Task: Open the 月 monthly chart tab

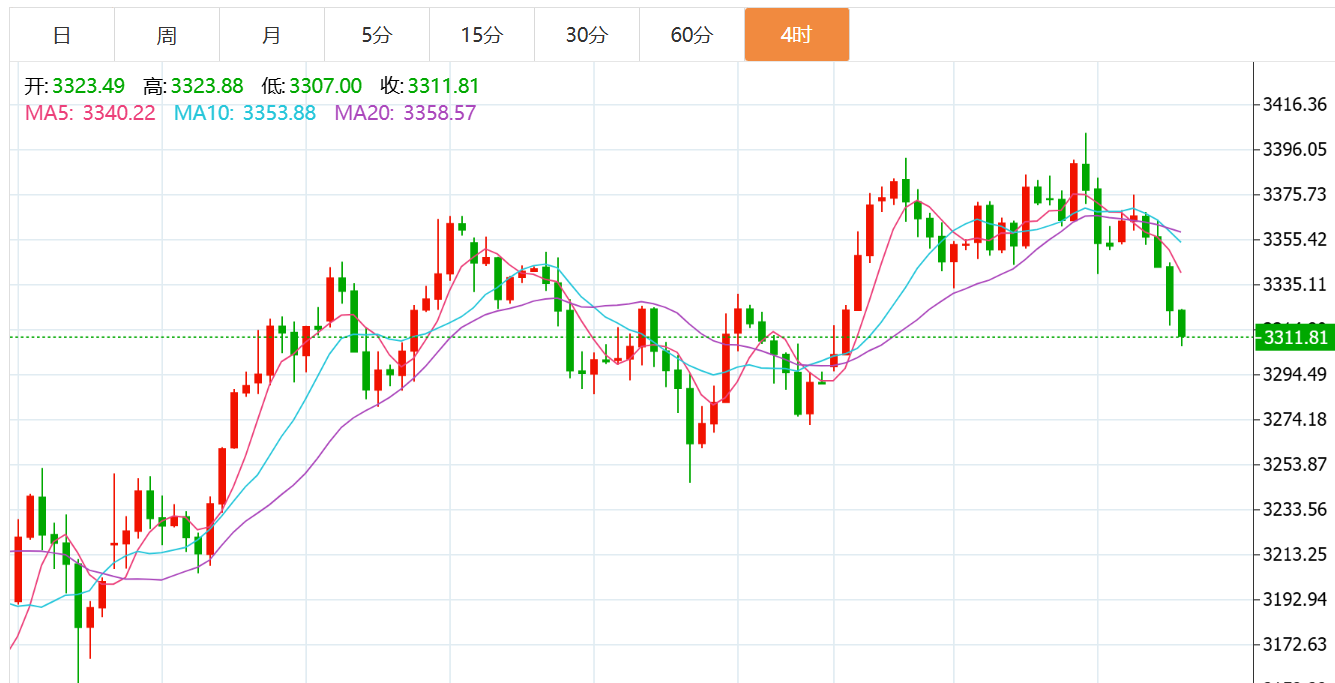Action: (x=272, y=35)
